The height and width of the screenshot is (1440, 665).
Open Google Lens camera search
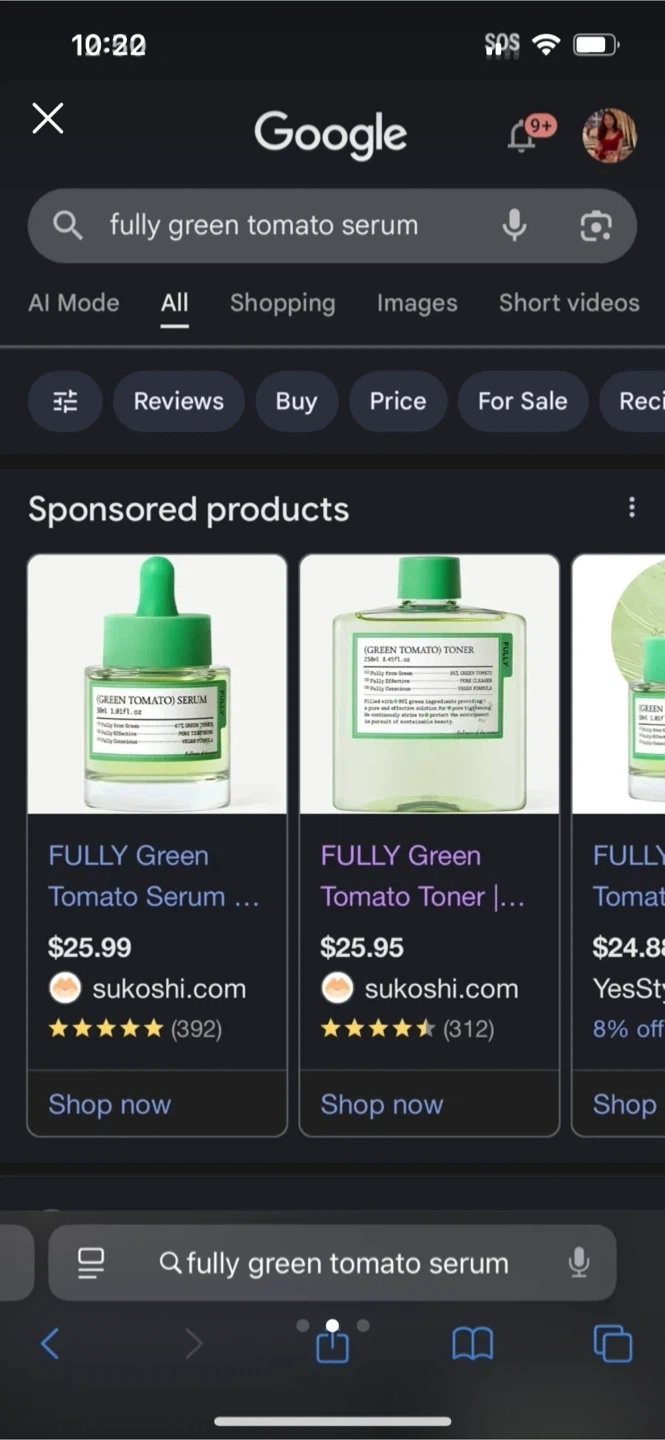[596, 226]
